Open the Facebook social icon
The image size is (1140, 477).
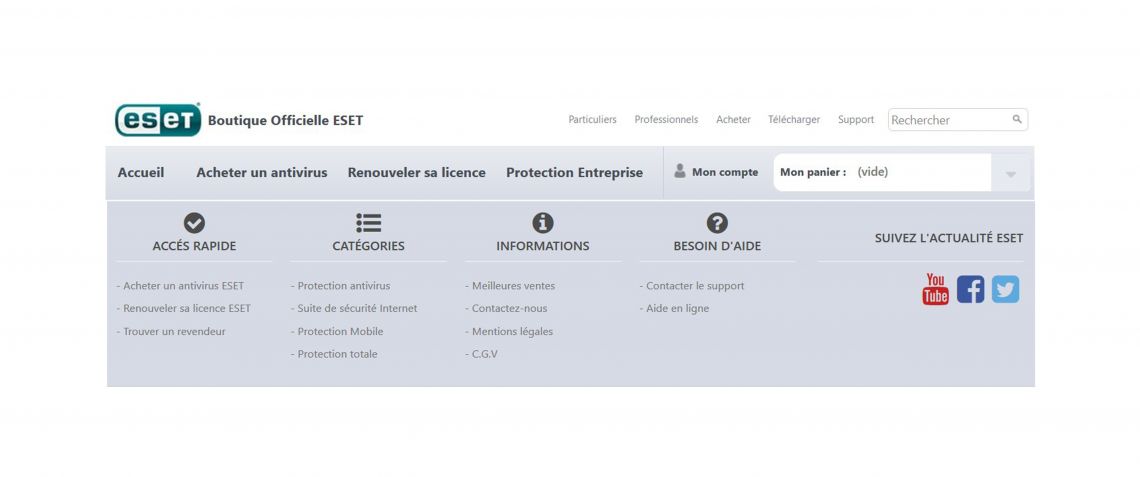(x=971, y=289)
